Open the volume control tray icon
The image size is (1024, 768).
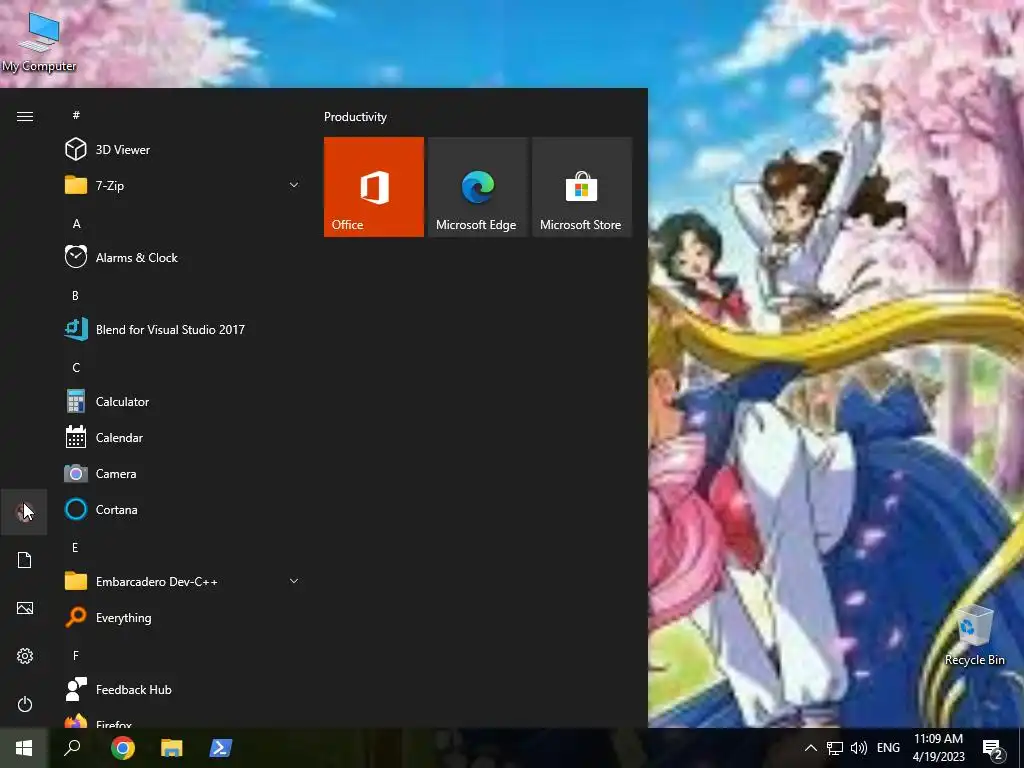[x=858, y=748]
